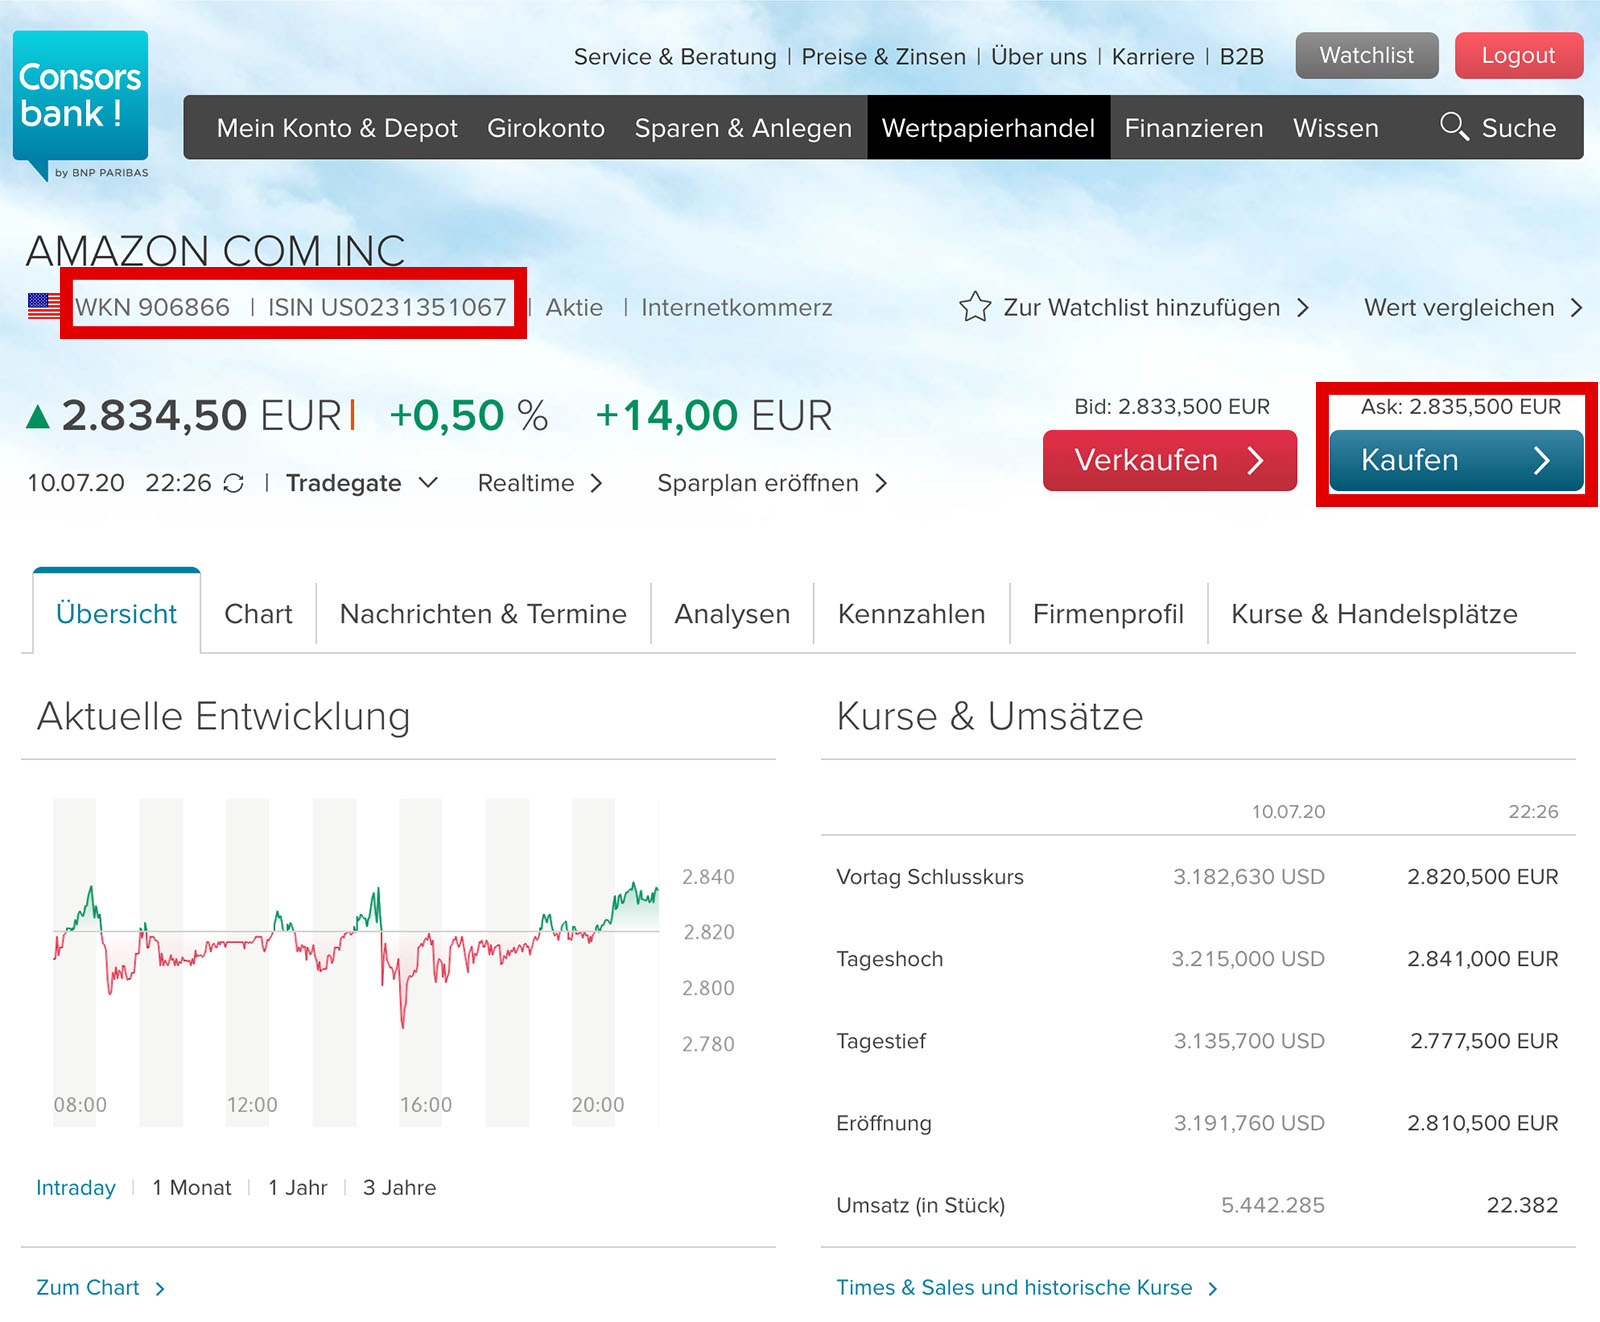Click the red Verkaufen button
This screenshot has width=1600, height=1322.
tap(1170, 460)
